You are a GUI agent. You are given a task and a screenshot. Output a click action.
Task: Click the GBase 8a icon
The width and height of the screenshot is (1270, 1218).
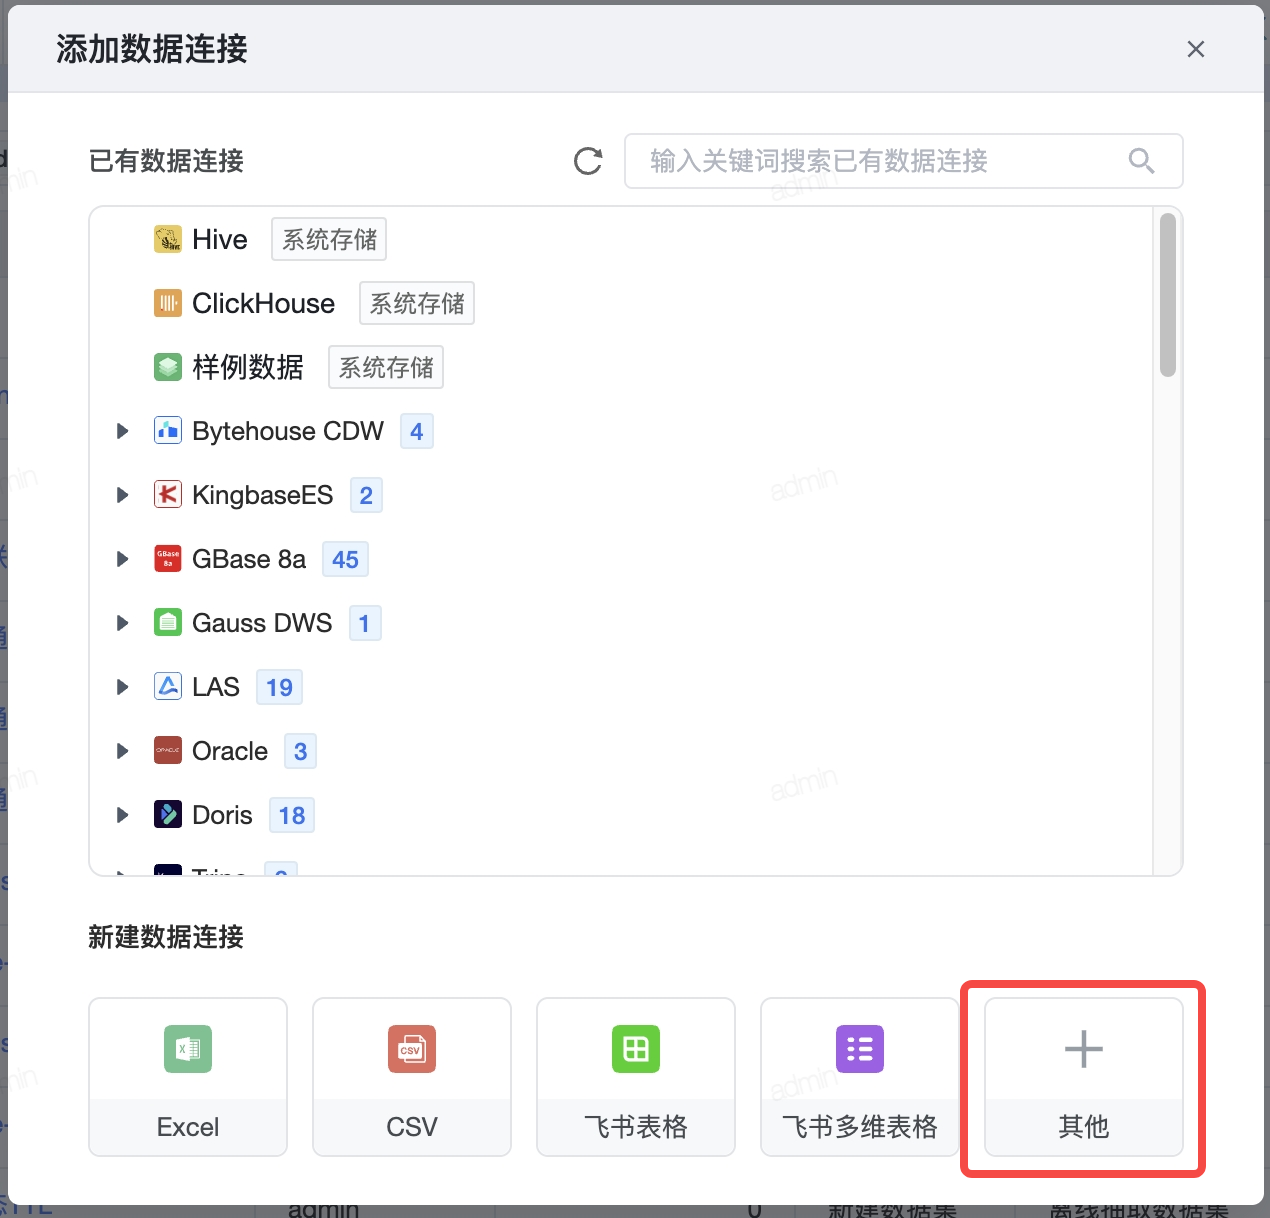pyautogui.click(x=168, y=559)
